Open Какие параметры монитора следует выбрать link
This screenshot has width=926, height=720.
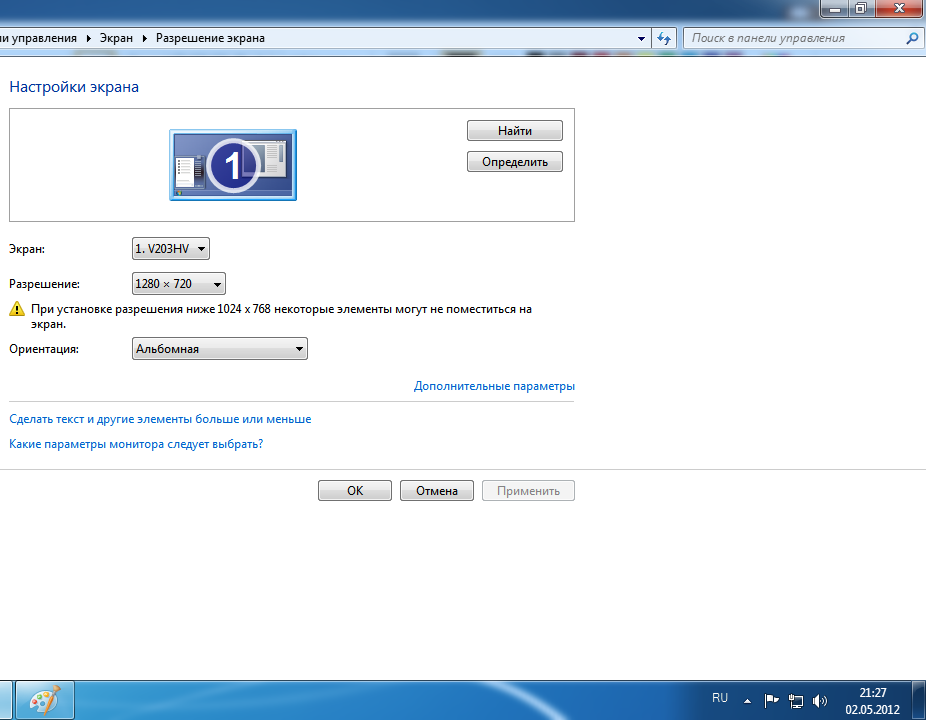pos(136,444)
